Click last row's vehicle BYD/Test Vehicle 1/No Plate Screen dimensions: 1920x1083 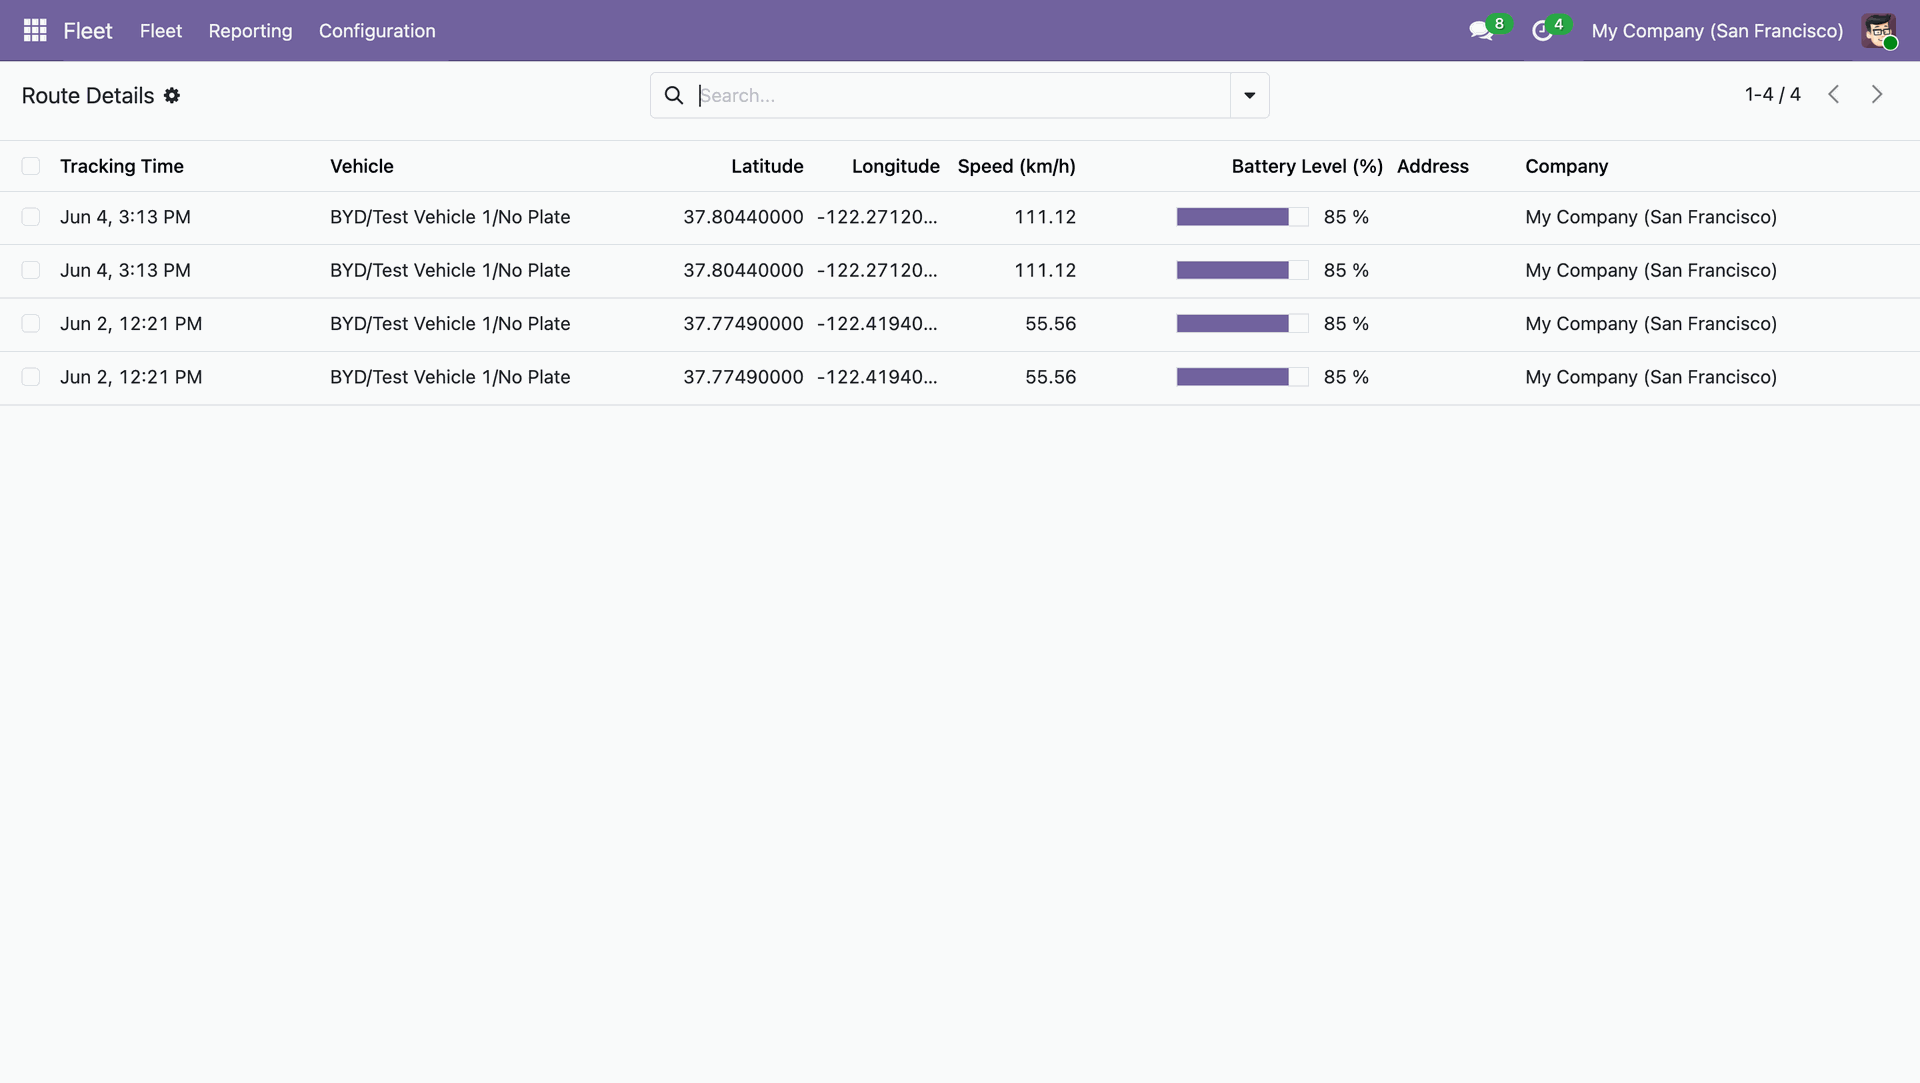pos(450,377)
